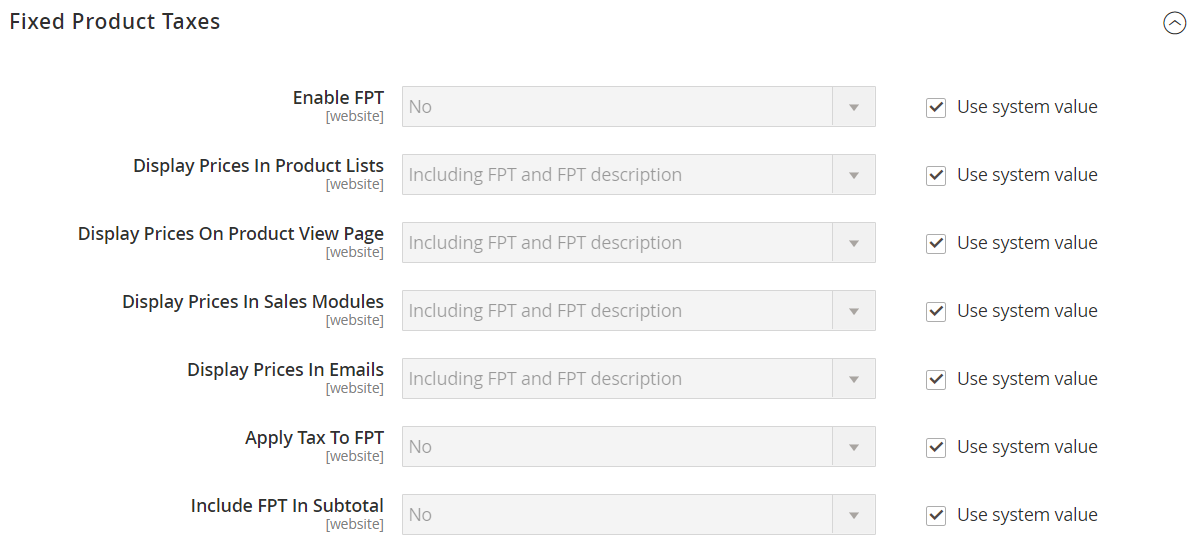
Task: Click the Fixed Product Taxes heading
Action: pos(115,21)
